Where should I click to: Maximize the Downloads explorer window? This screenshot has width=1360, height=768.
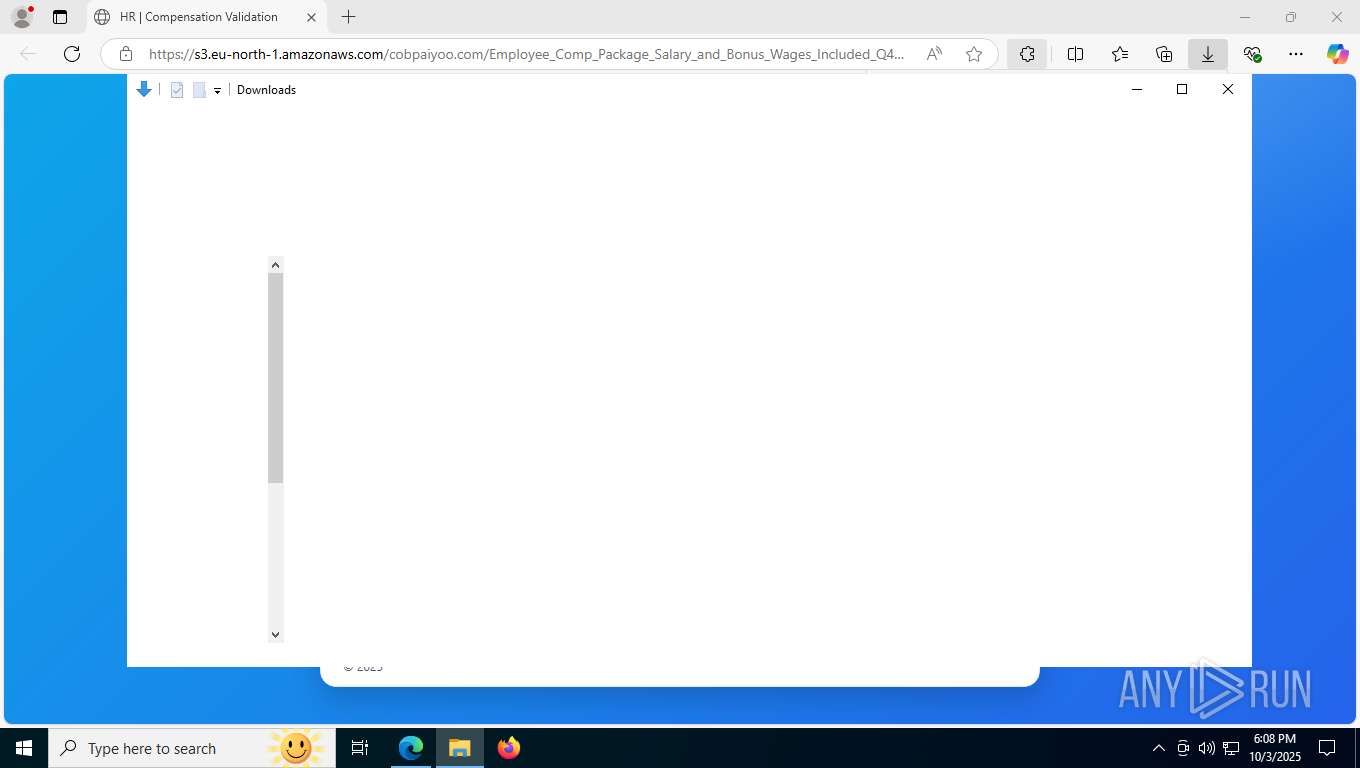[x=1182, y=89]
